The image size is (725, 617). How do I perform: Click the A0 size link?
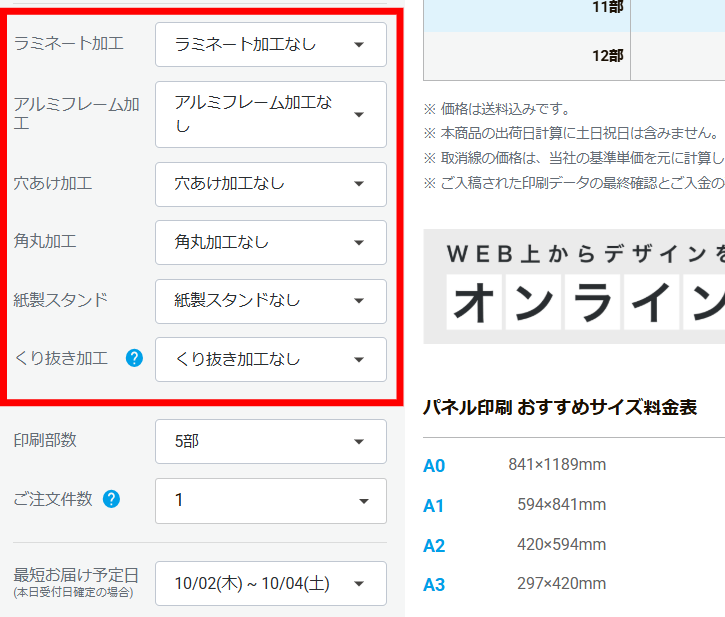tap(434, 466)
